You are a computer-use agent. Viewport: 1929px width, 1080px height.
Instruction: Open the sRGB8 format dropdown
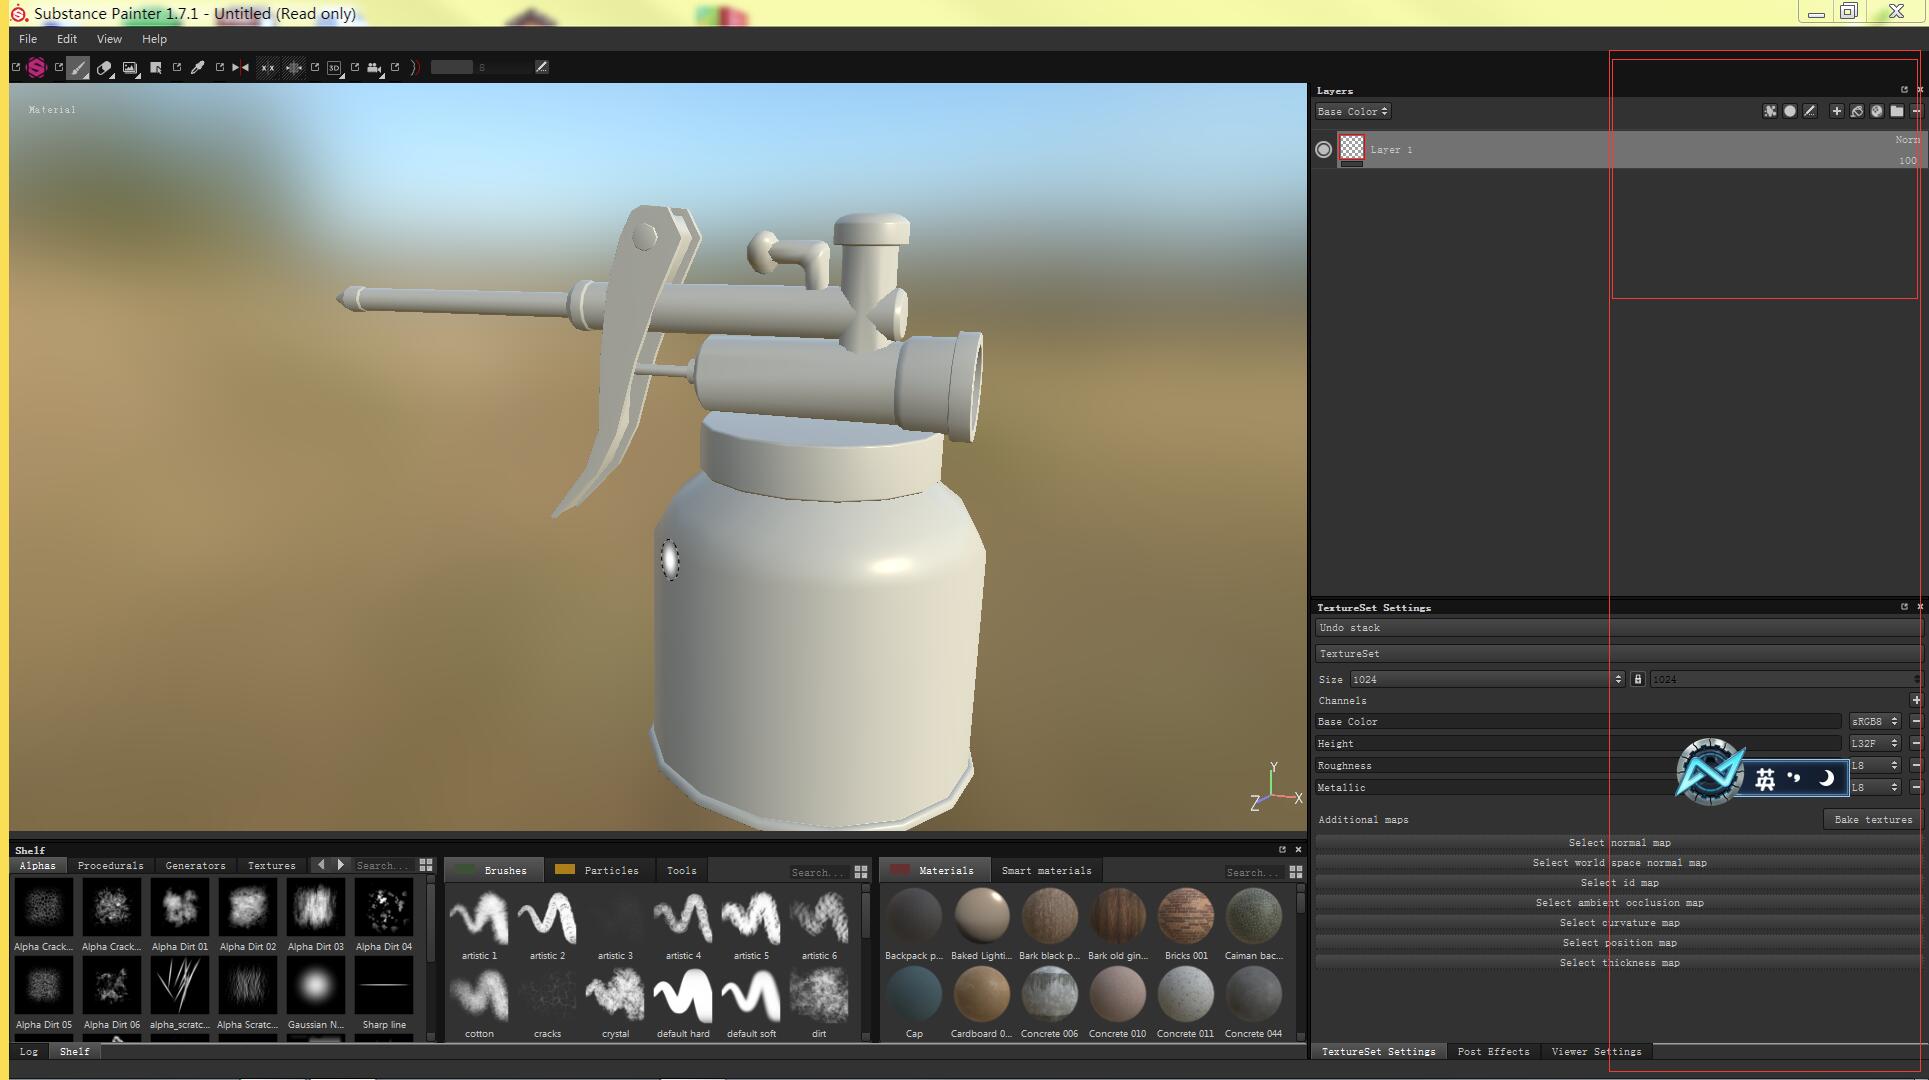[x=1873, y=721]
